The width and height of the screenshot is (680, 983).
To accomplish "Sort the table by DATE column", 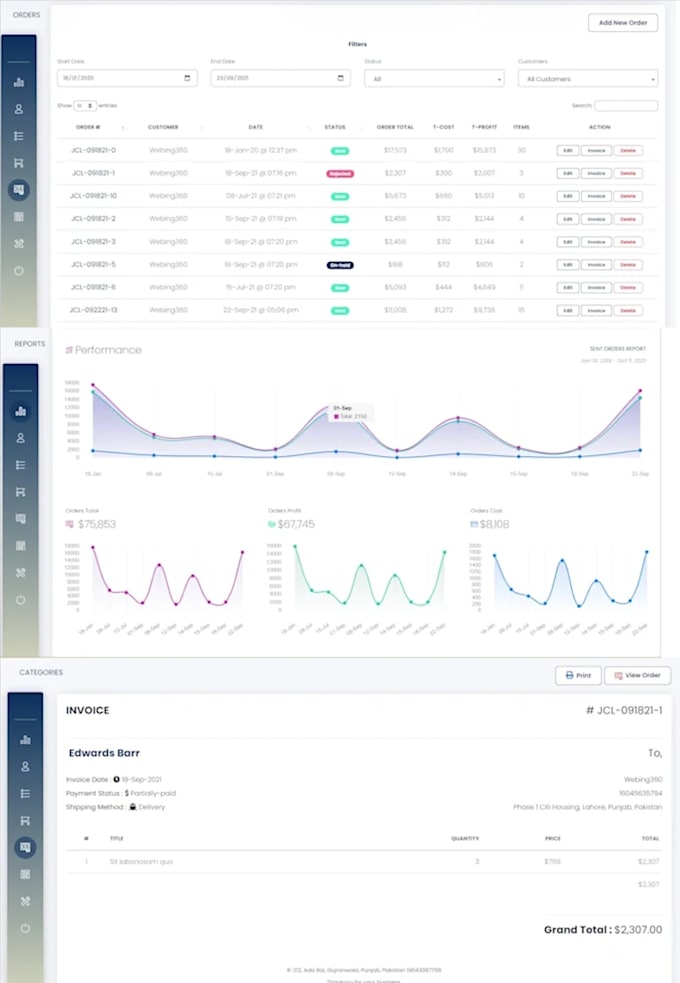I will click(x=256, y=127).
